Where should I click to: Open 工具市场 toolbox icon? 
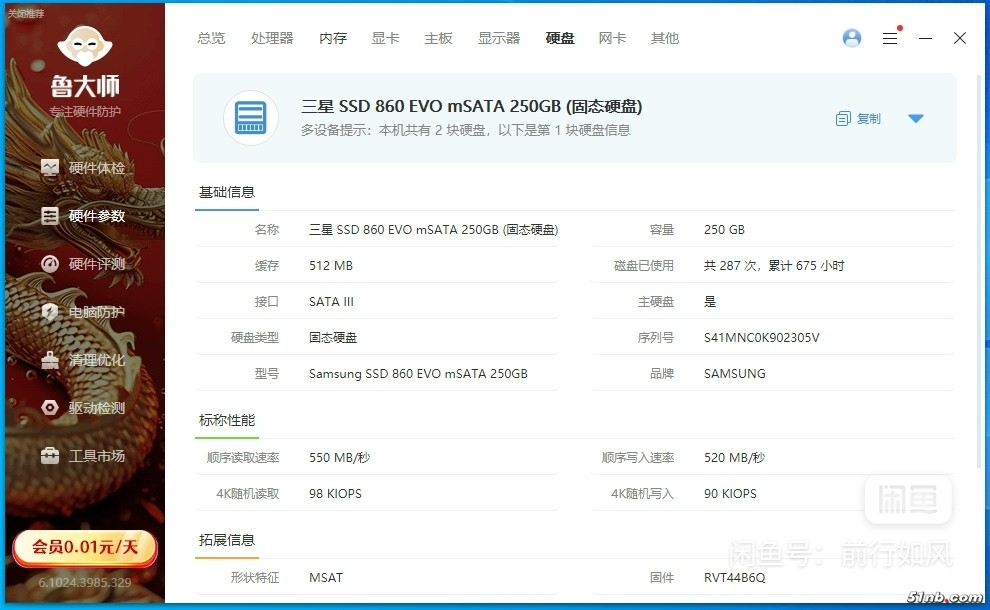(50, 456)
